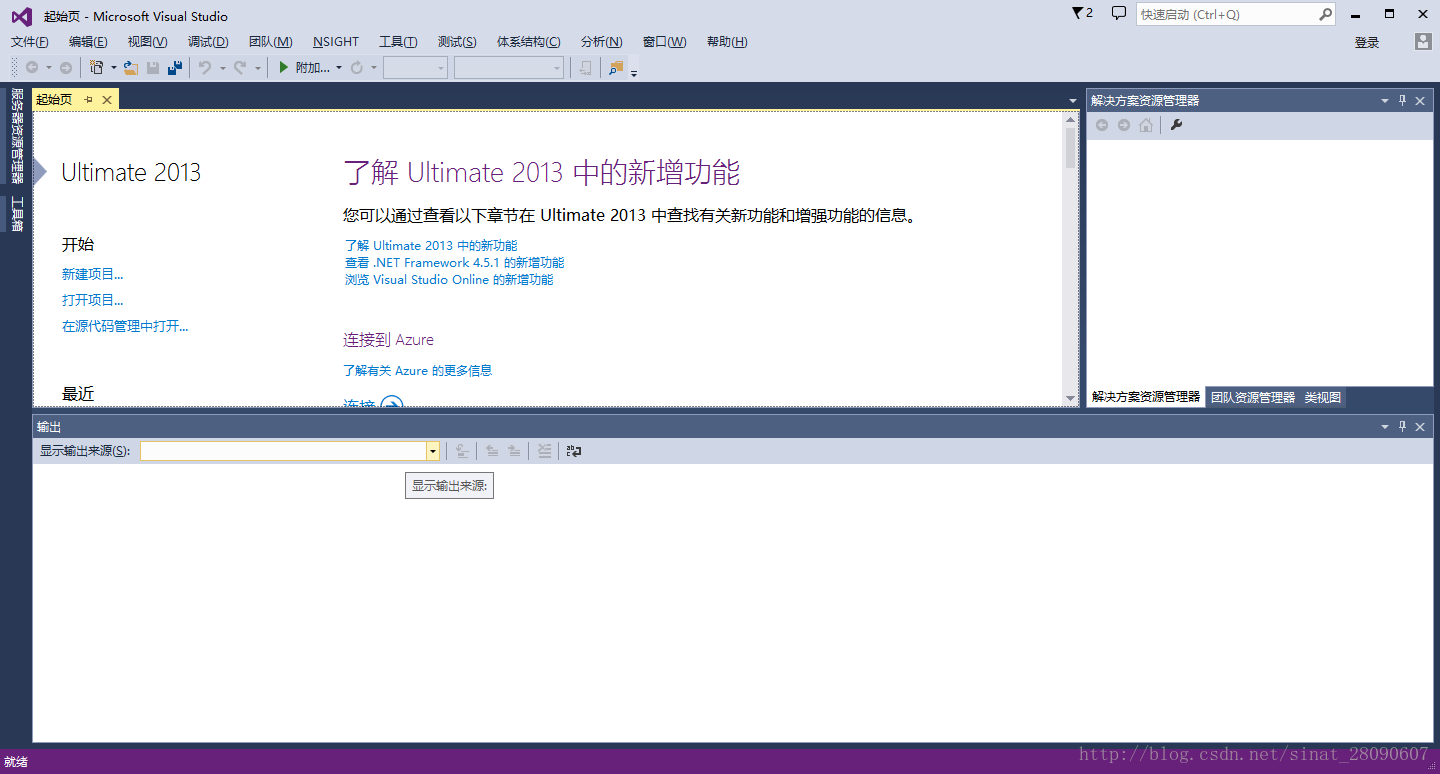1440x774 pixels.
Task: Click the Navigate Backward toolbar icon
Action: pos(32,67)
